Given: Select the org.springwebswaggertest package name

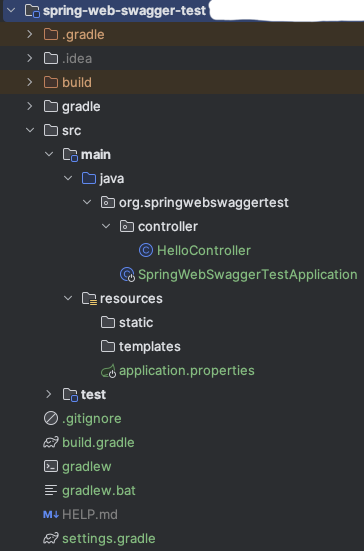Looking at the screenshot, I should (204, 202).
